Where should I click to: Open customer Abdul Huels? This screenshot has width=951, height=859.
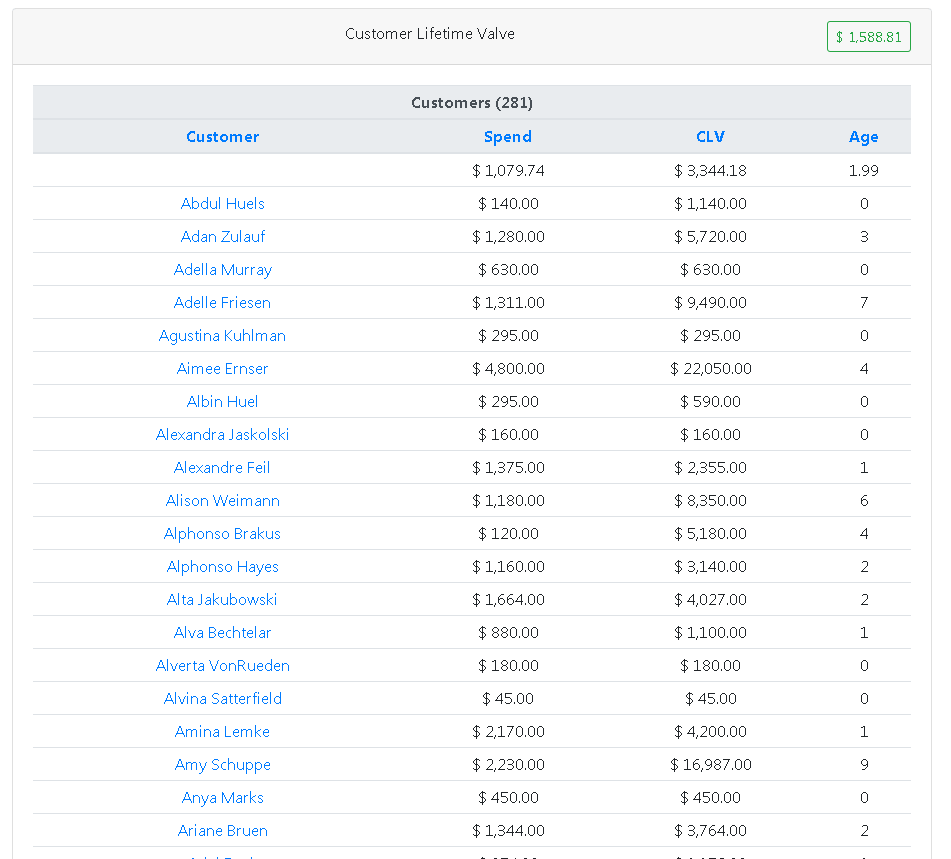[x=222, y=204]
